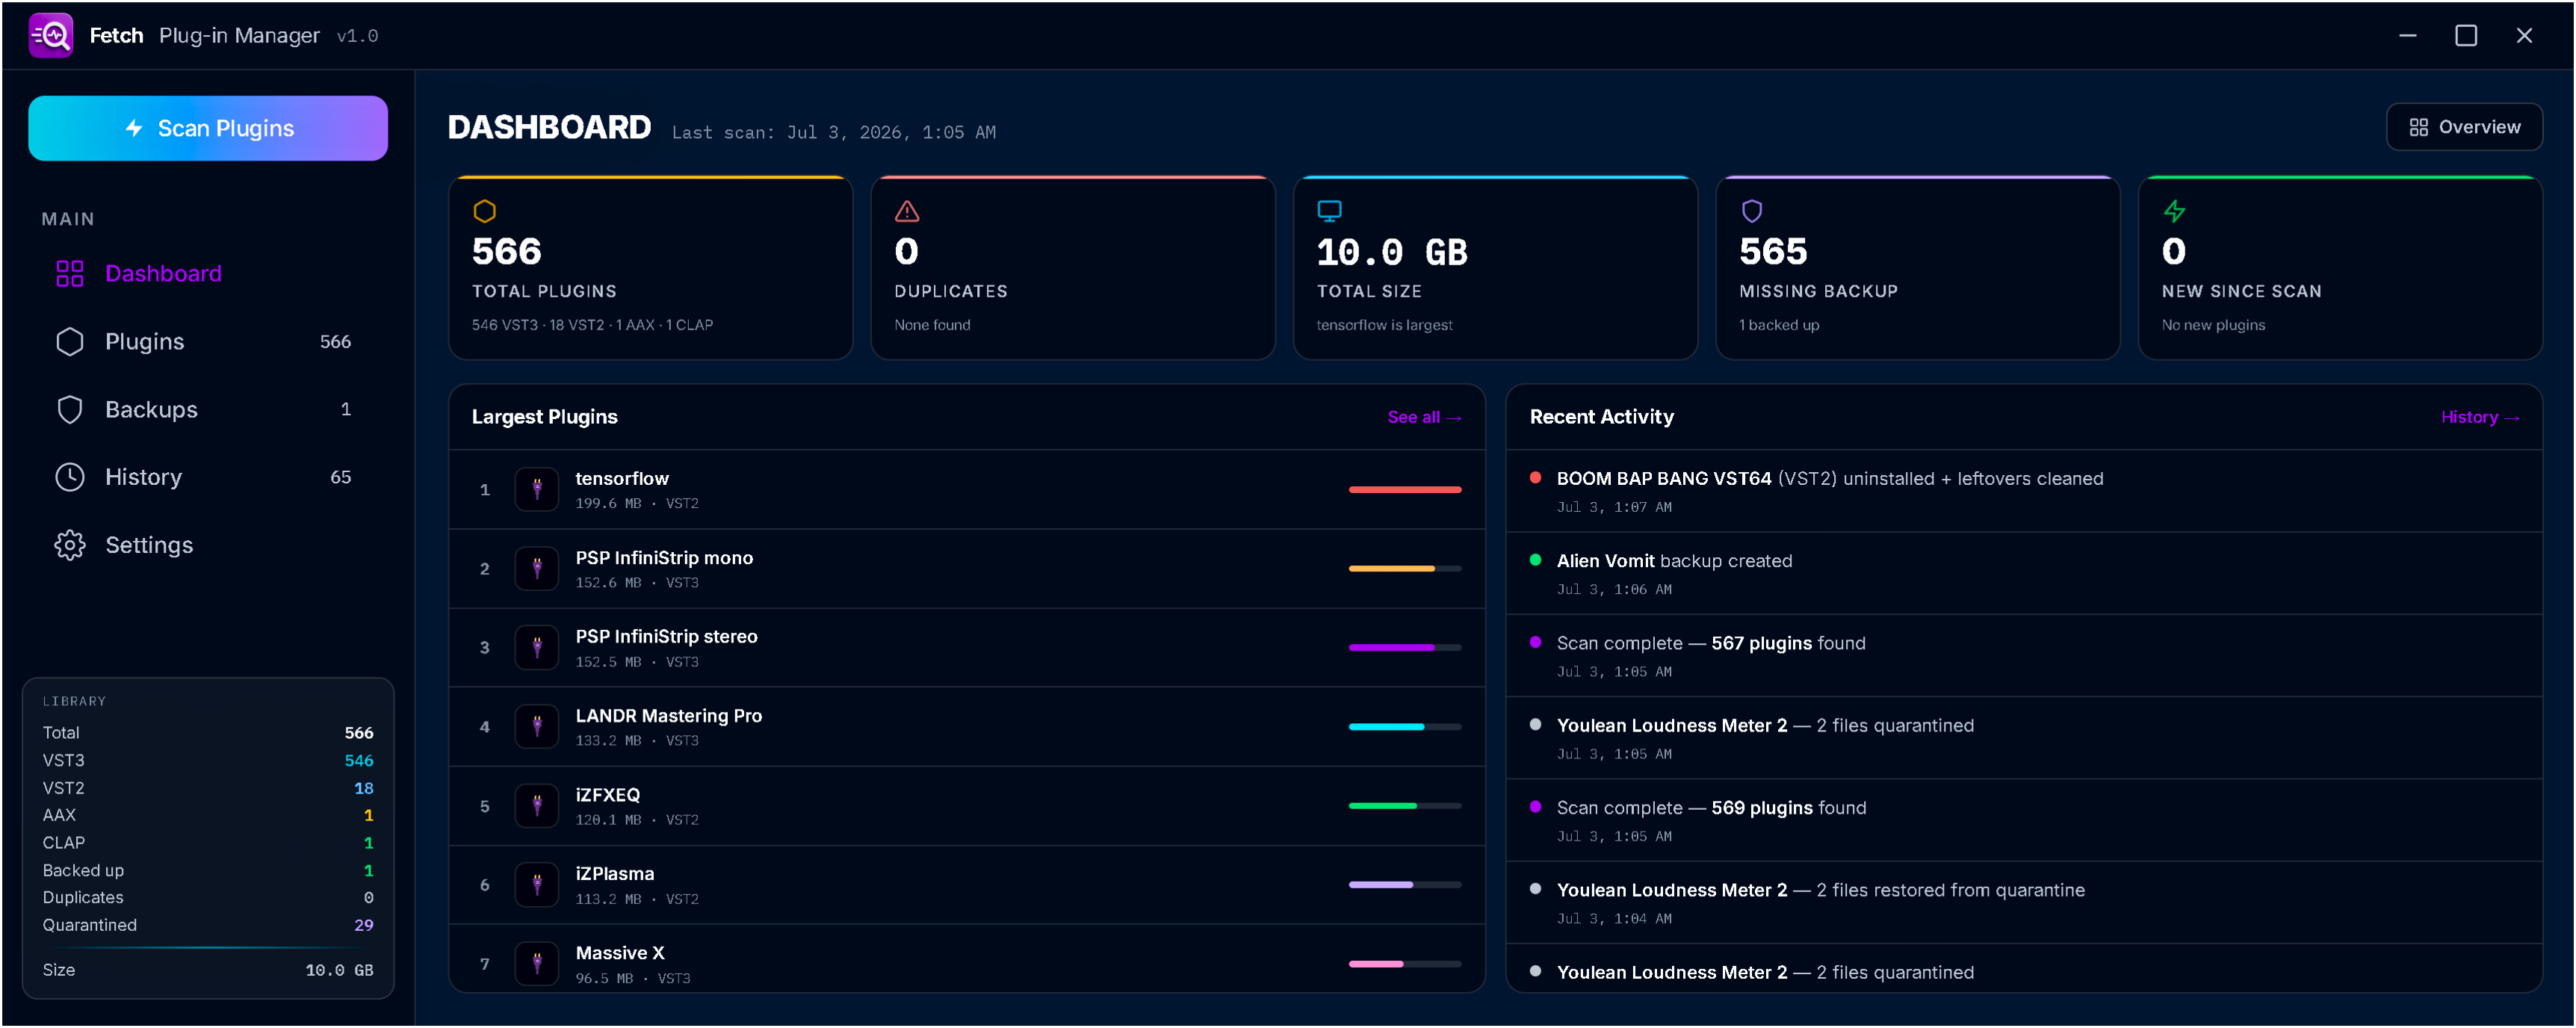This screenshot has height=1028, width=2576.
Task: Select the Alien Vomit backup created entry
Action: click(x=2024, y=573)
